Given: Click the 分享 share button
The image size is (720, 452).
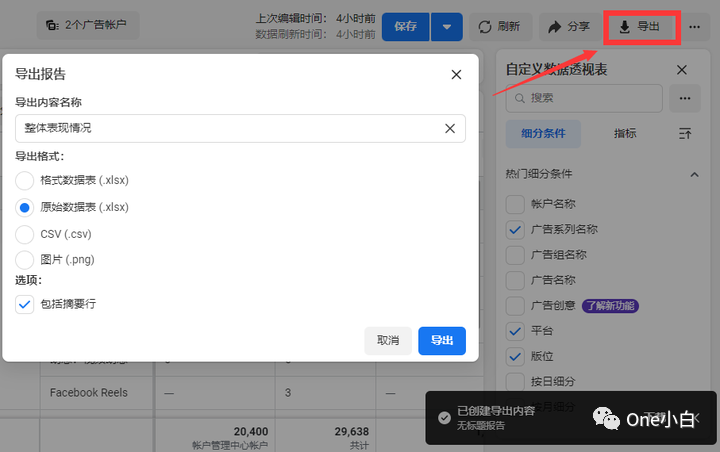Looking at the screenshot, I should (x=569, y=27).
